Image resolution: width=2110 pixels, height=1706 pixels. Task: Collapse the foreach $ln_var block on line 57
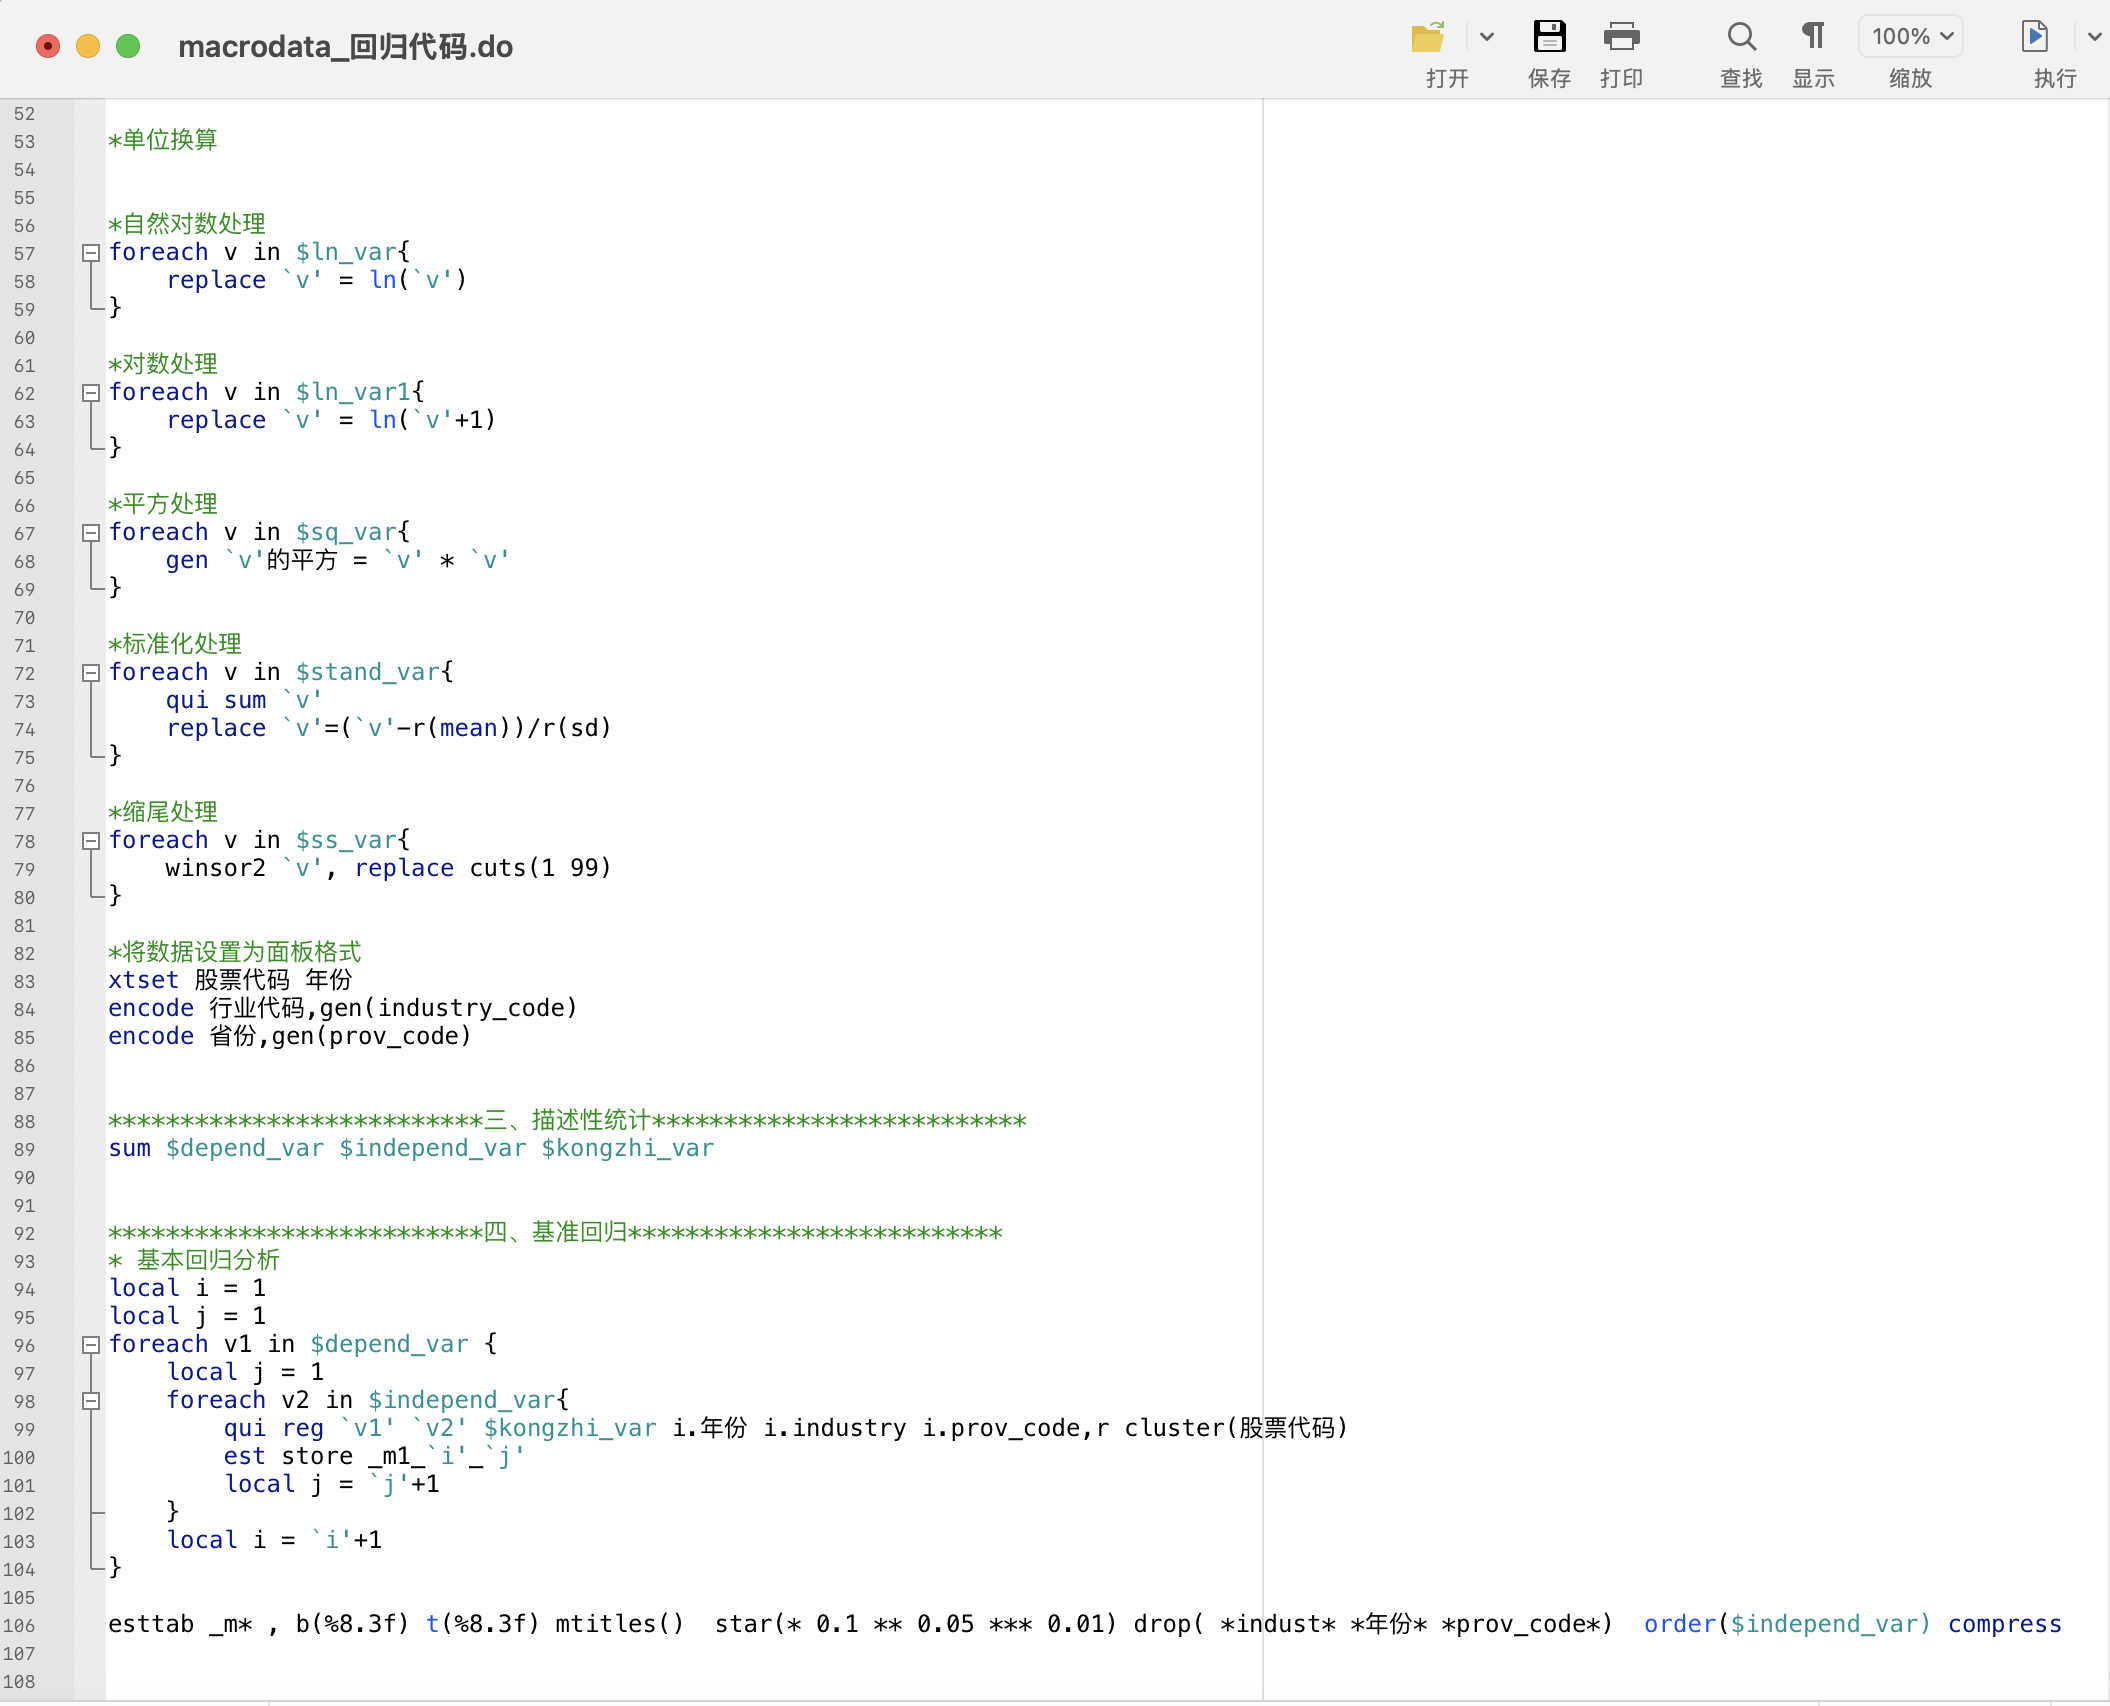point(91,253)
